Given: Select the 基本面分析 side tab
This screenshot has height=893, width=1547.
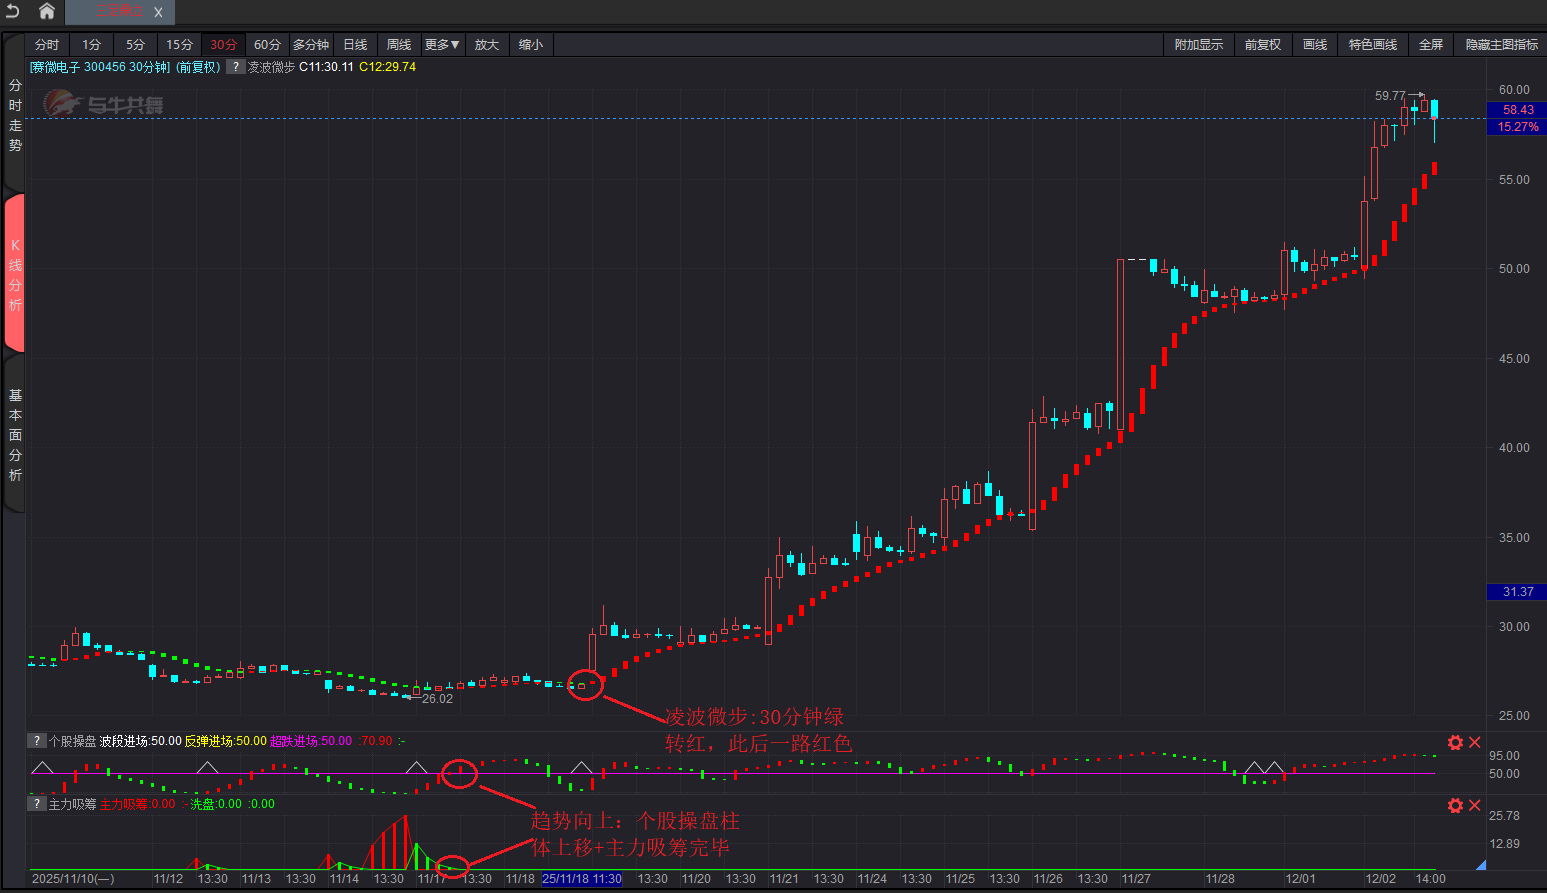Looking at the screenshot, I should pos(15,435).
